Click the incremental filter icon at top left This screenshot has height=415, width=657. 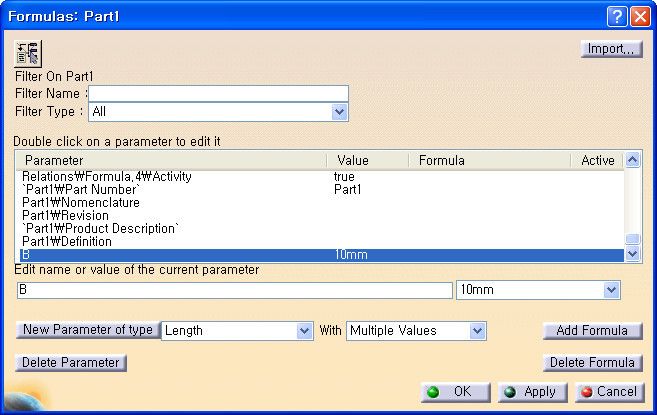click(28, 54)
